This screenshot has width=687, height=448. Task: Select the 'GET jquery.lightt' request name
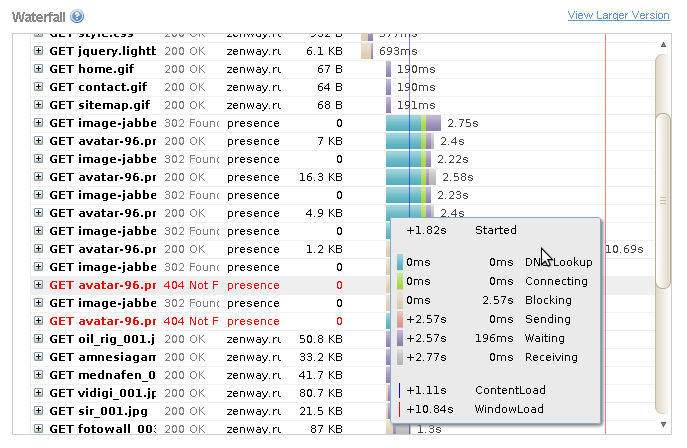click(103, 51)
